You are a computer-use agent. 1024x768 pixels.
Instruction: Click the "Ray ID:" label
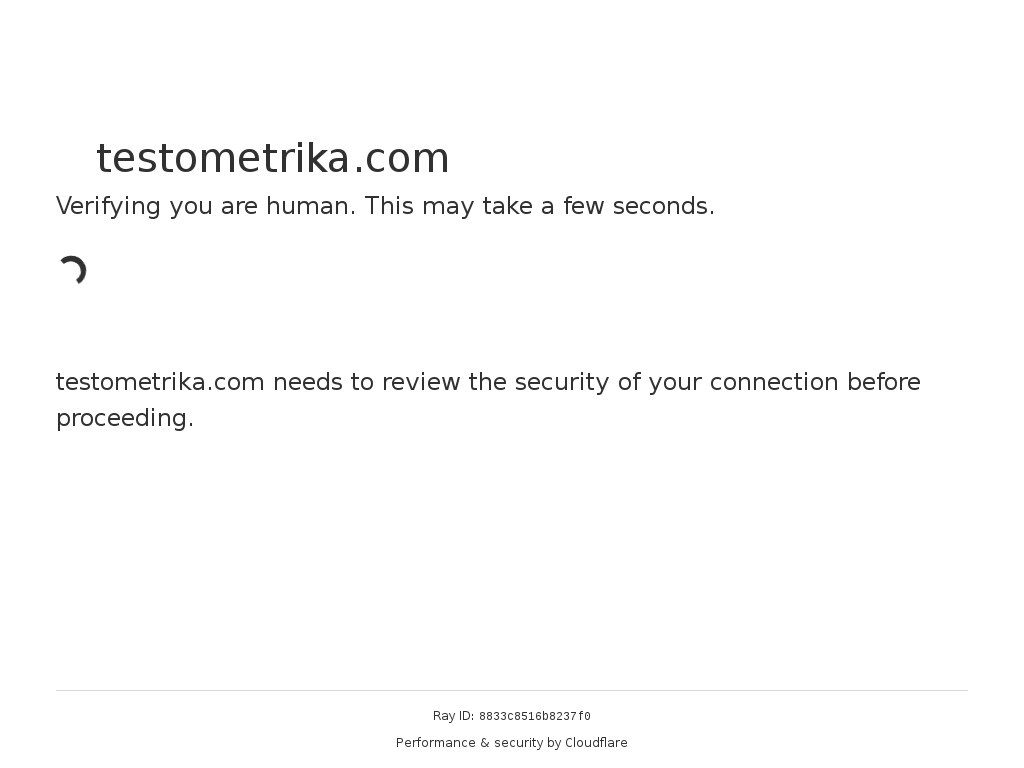453,716
